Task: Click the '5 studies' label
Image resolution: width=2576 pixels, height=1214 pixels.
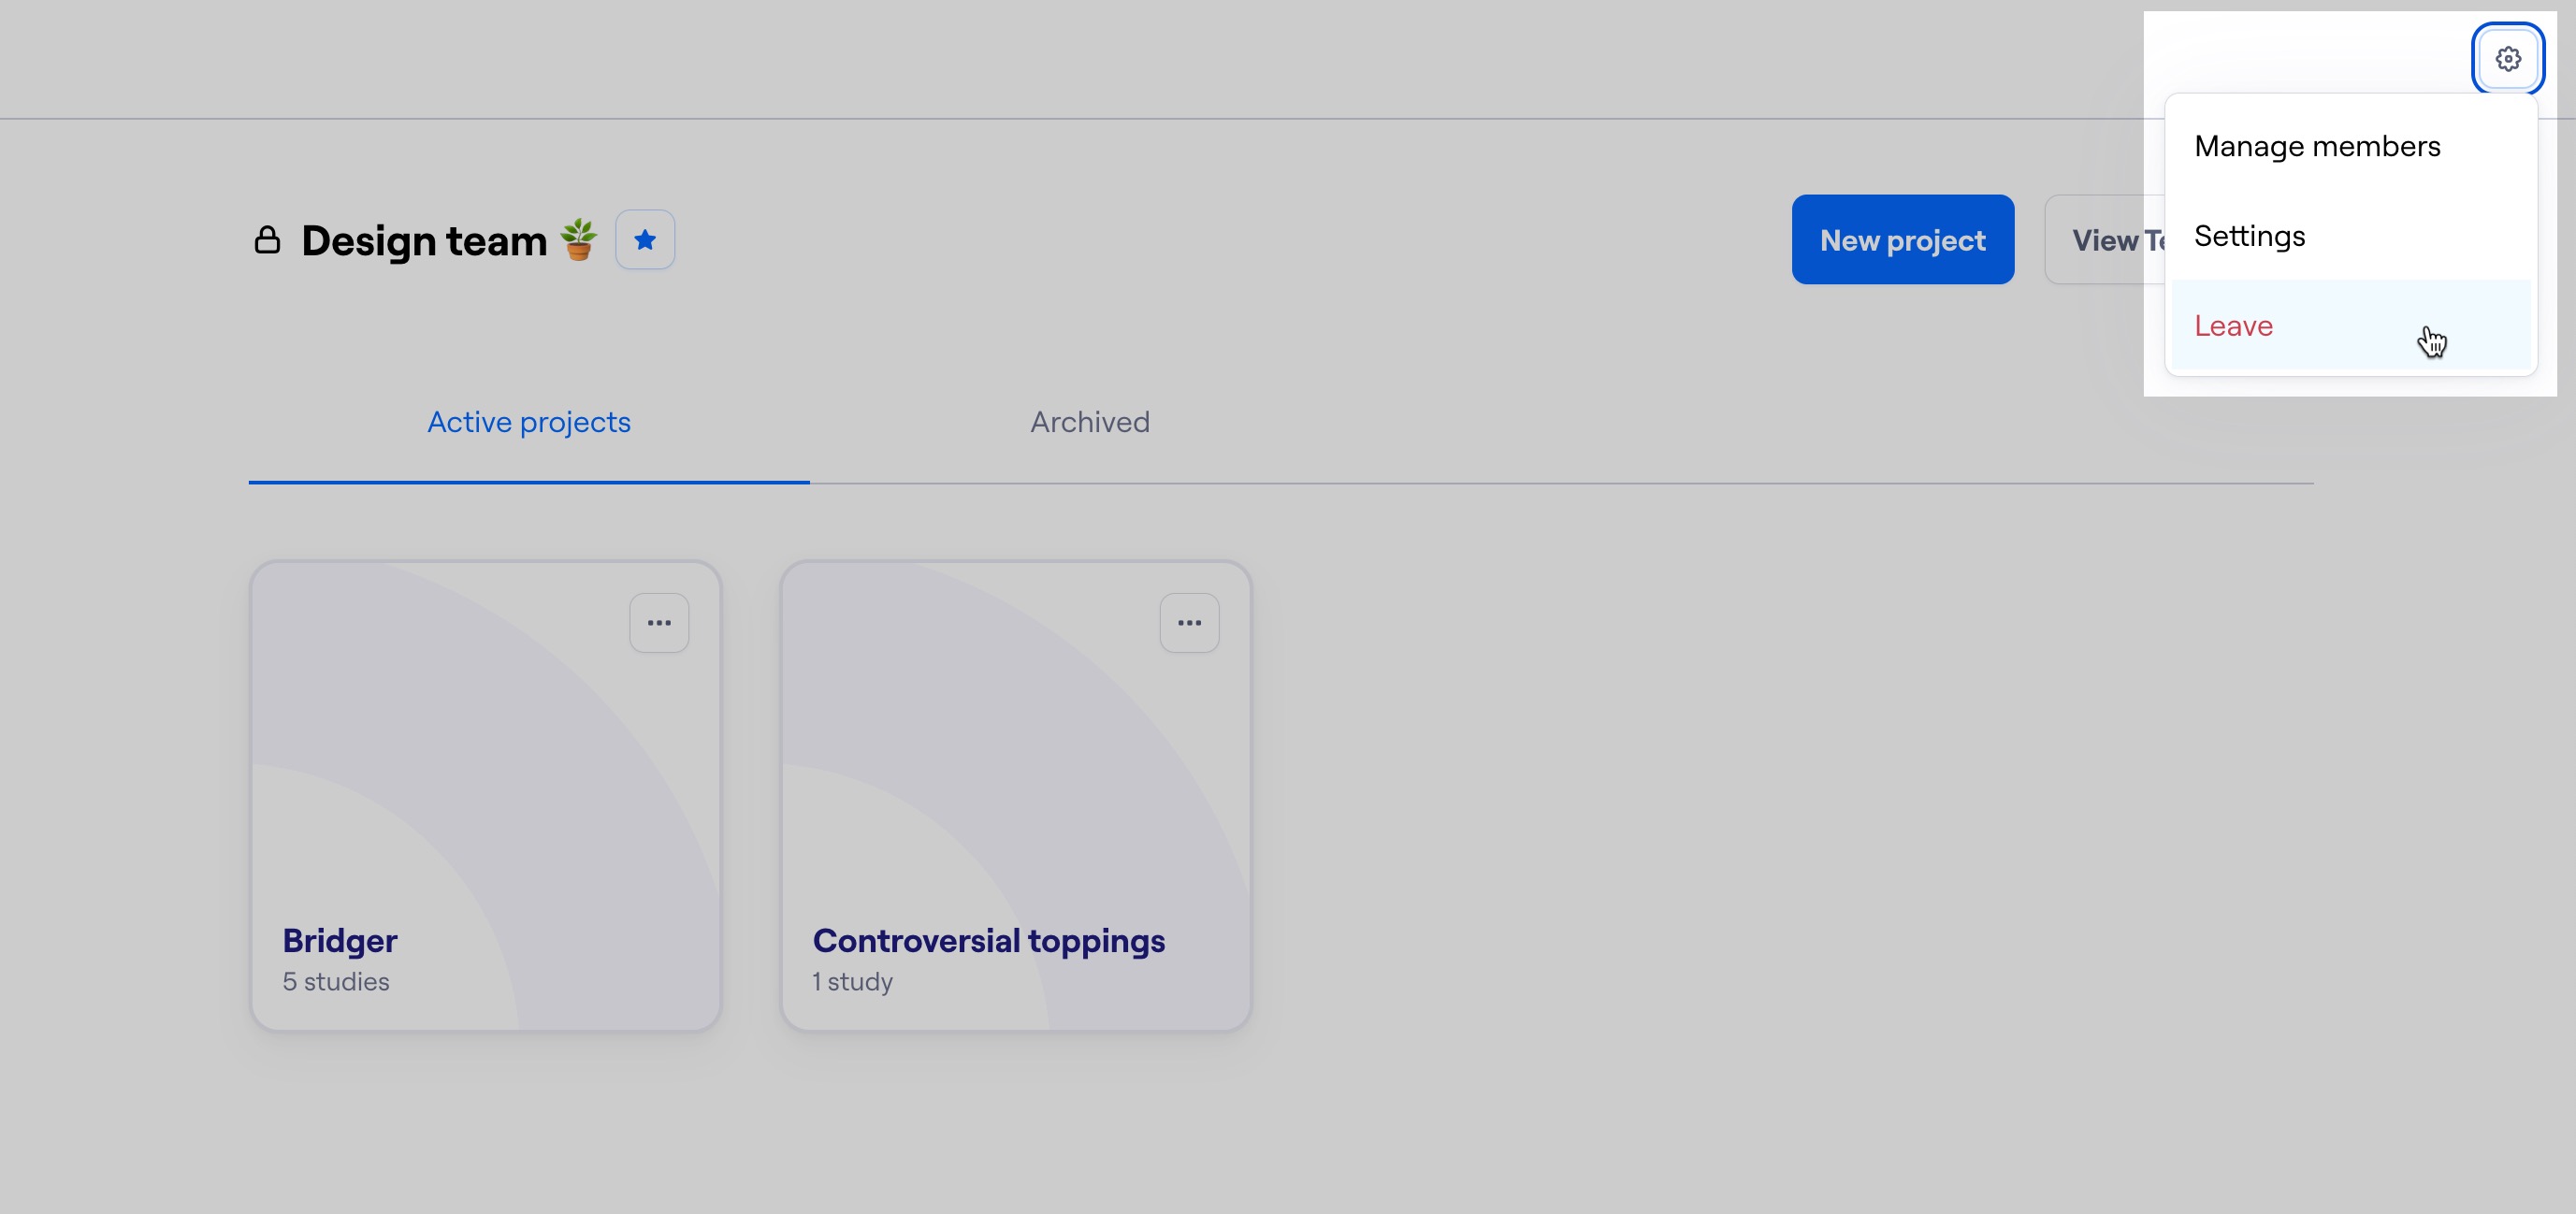Action: (x=336, y=982)
